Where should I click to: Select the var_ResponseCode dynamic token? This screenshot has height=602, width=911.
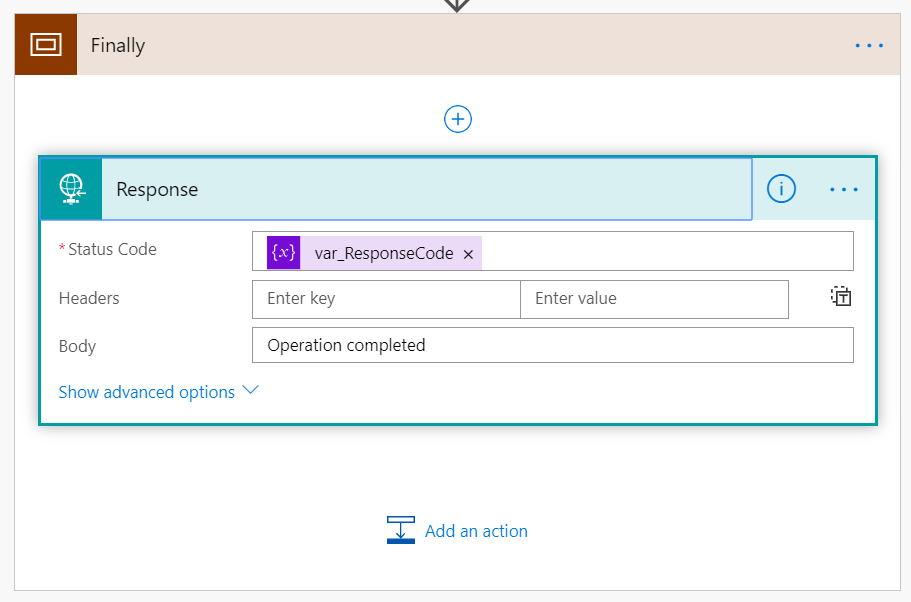384,253
